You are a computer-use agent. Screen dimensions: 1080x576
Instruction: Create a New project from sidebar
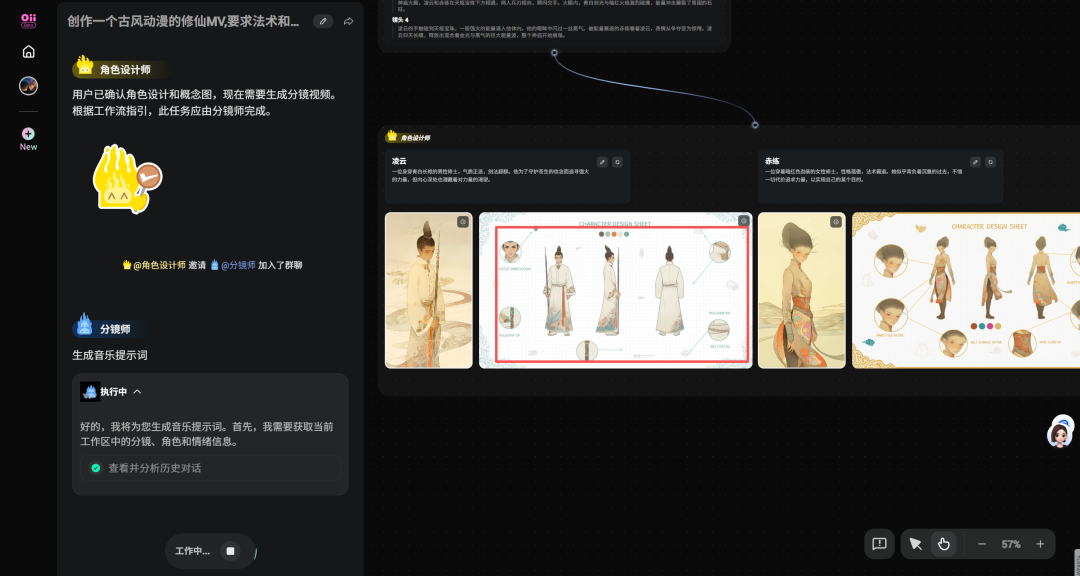click(x=28, y=138)
